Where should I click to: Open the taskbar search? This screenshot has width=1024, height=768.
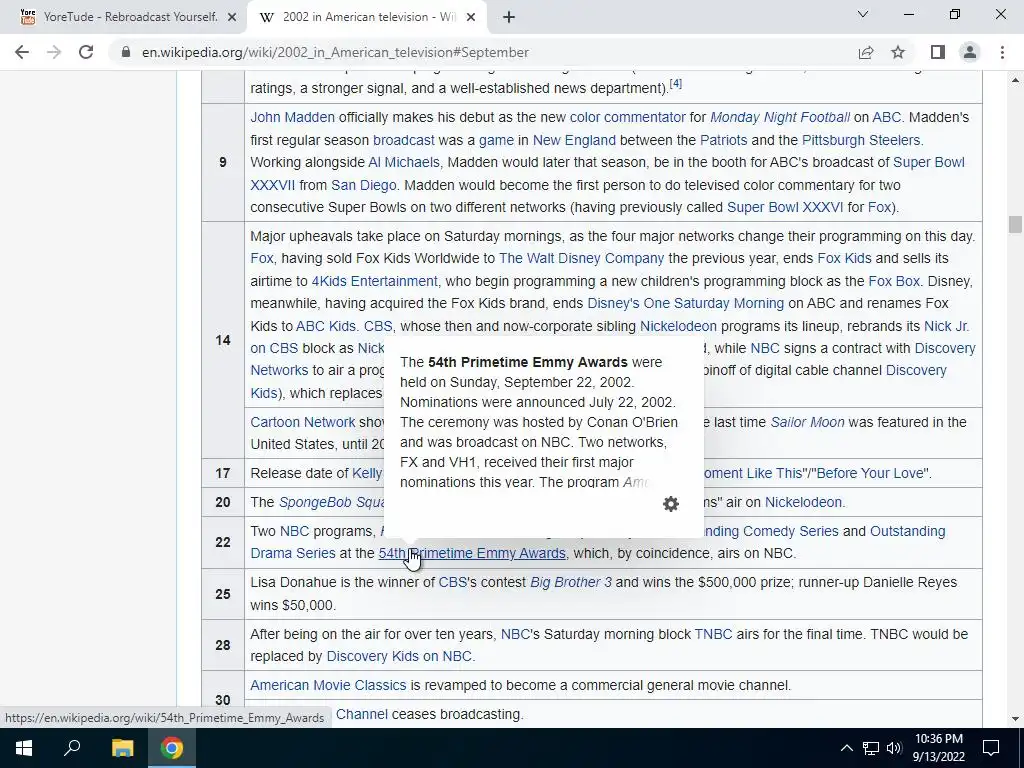click(x=72, y=748)
